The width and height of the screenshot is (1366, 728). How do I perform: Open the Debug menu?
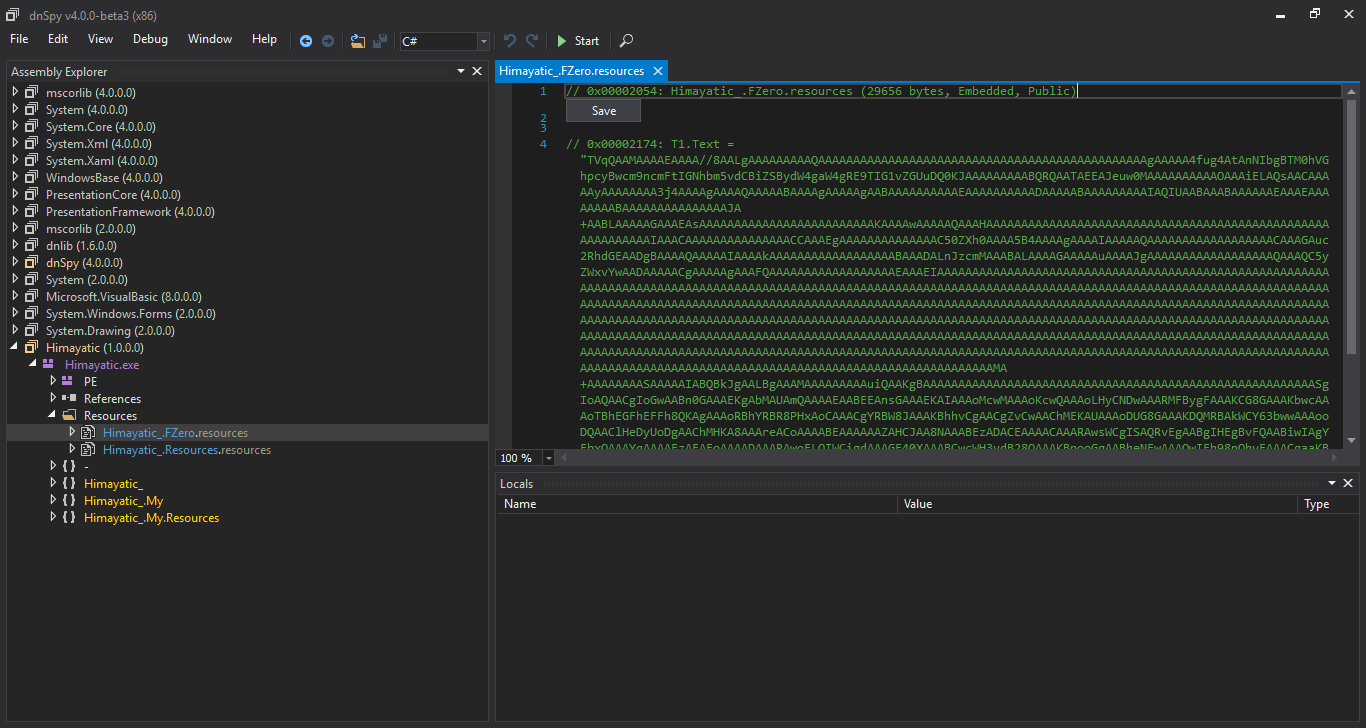click(x=150, y=39)
